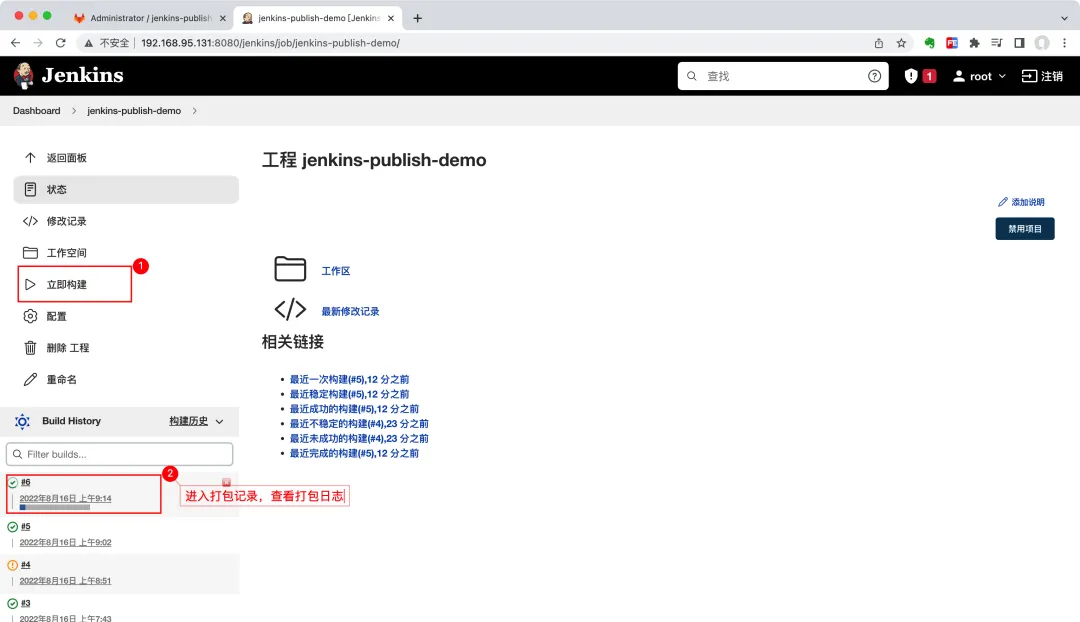Open browser three-dot menu

click(x=1064, y=43)
